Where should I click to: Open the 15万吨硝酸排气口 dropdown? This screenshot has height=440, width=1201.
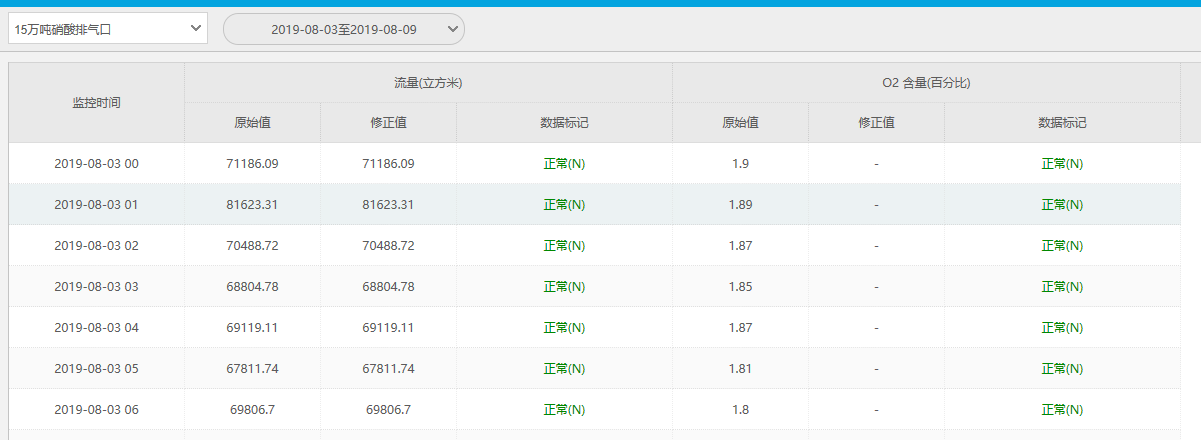pyautogui.click(x=107, y=29)
